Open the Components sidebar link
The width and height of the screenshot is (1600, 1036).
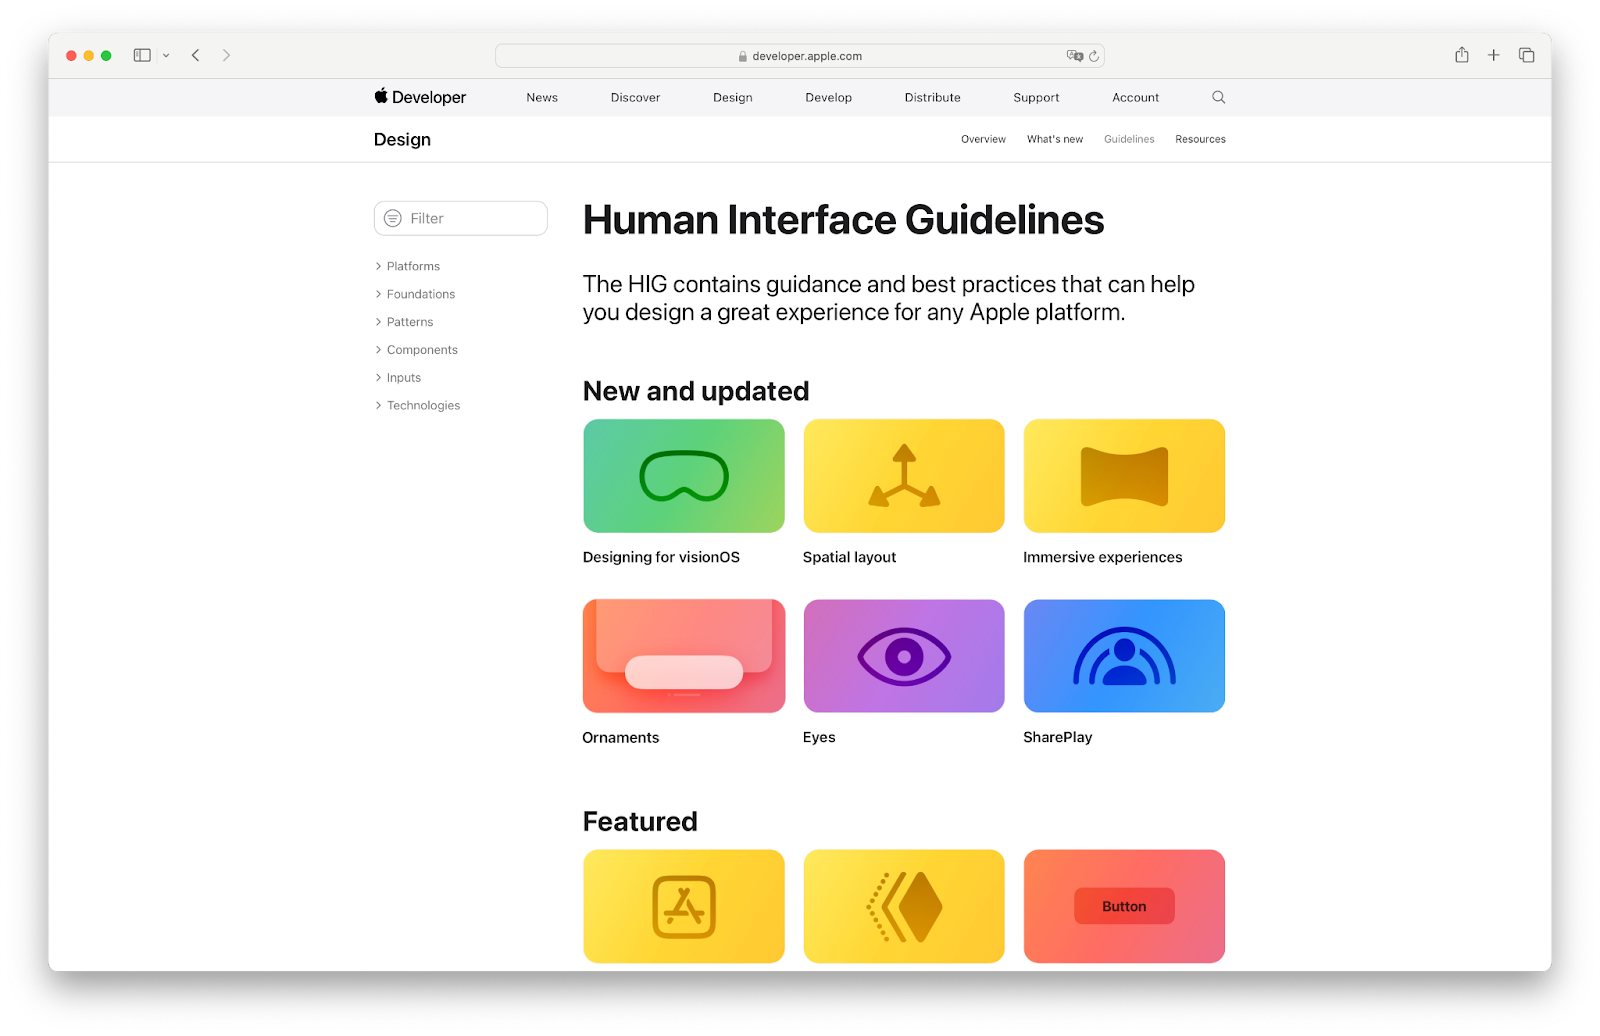422,350
